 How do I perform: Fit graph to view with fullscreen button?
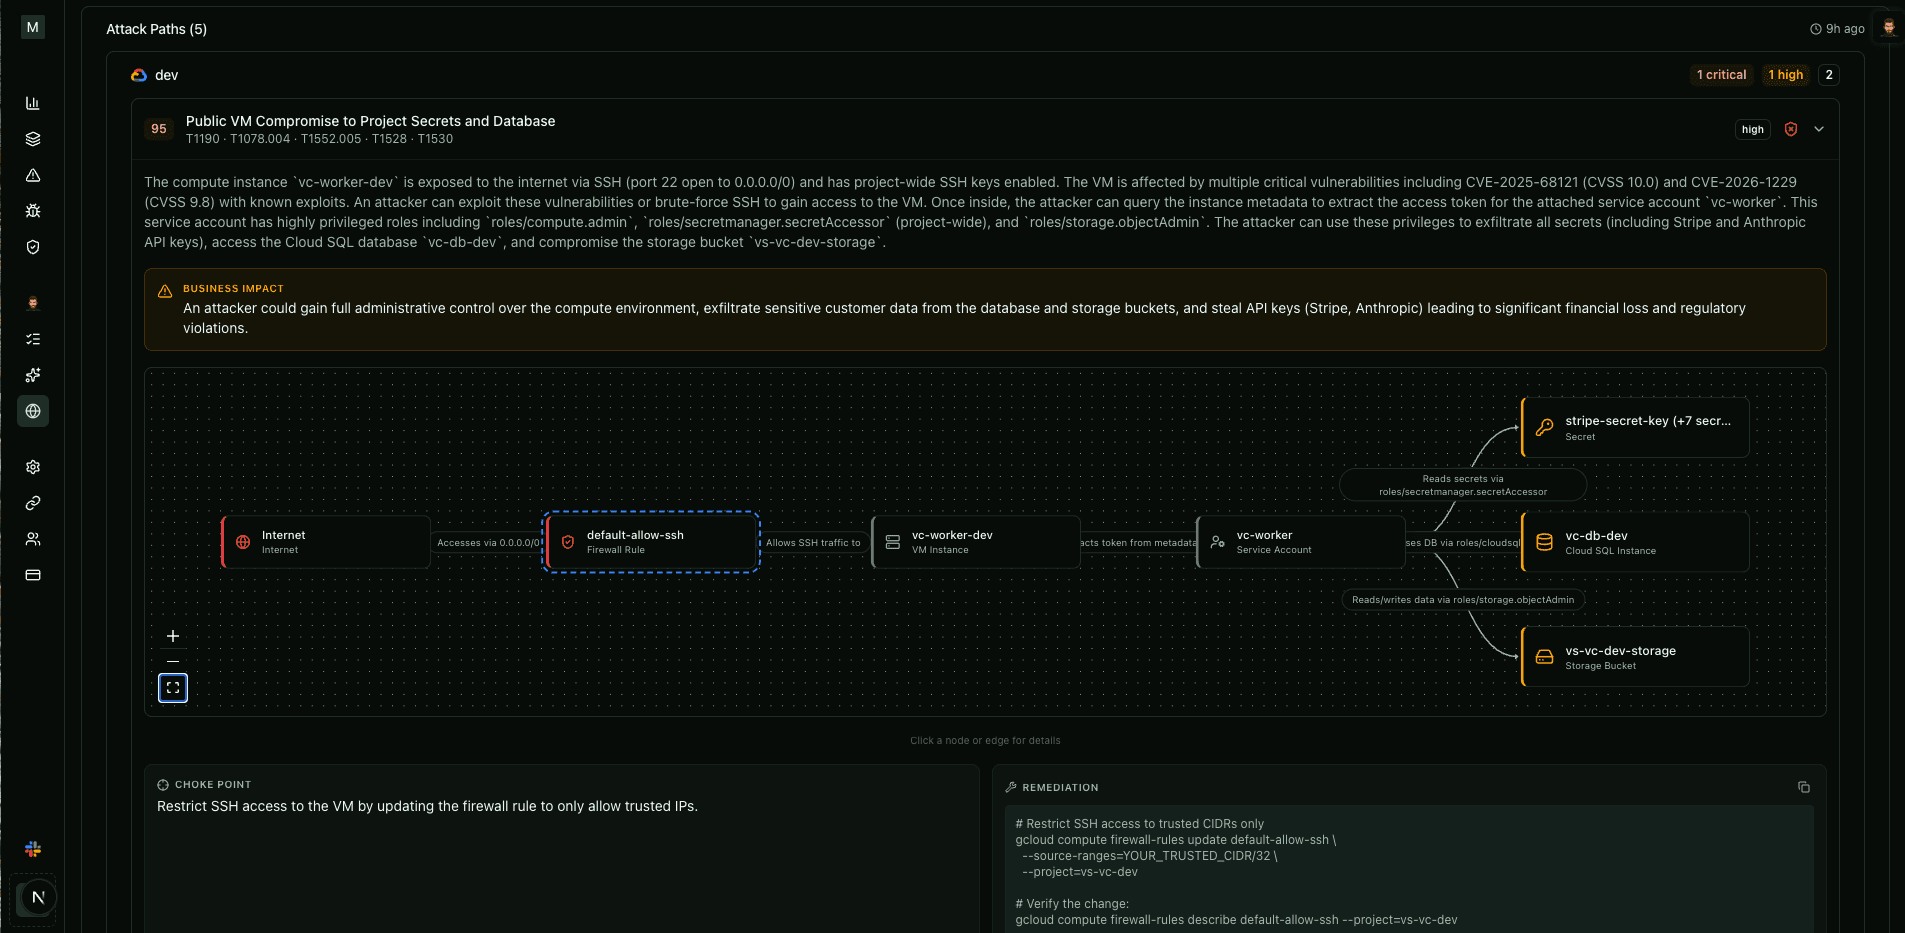pos(172,687)
